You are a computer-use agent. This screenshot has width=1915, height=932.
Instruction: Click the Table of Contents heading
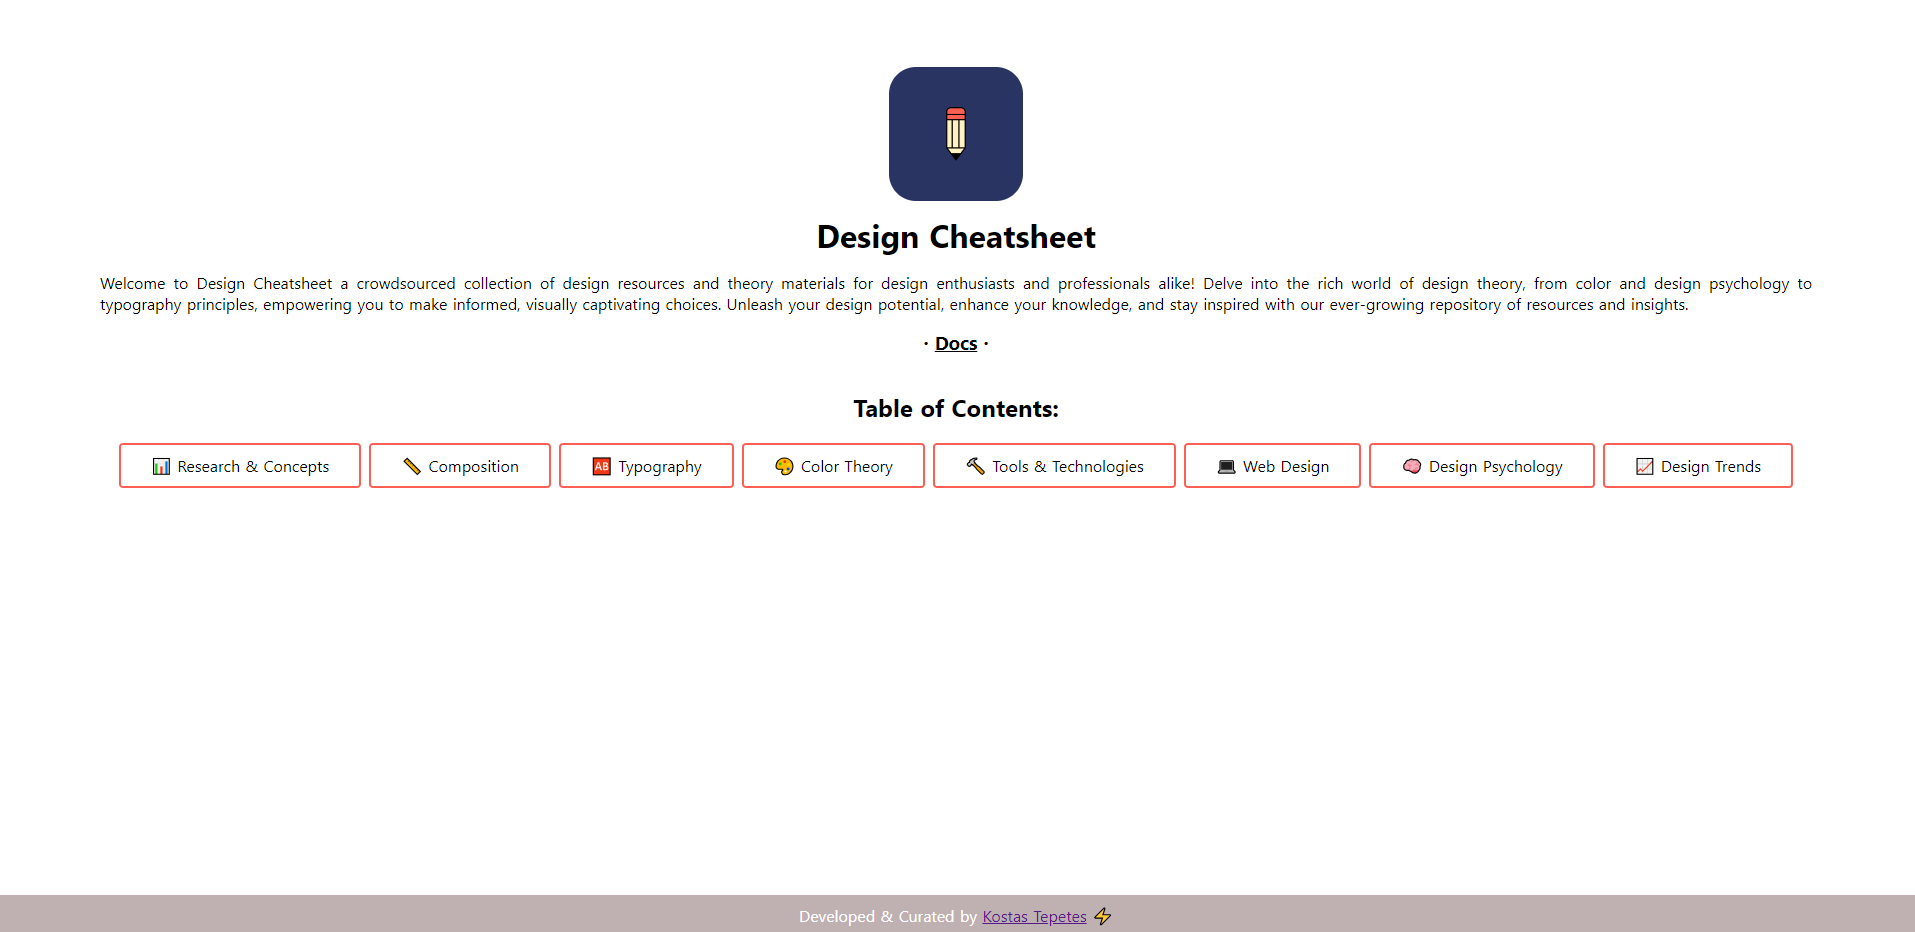coord(956,409)
